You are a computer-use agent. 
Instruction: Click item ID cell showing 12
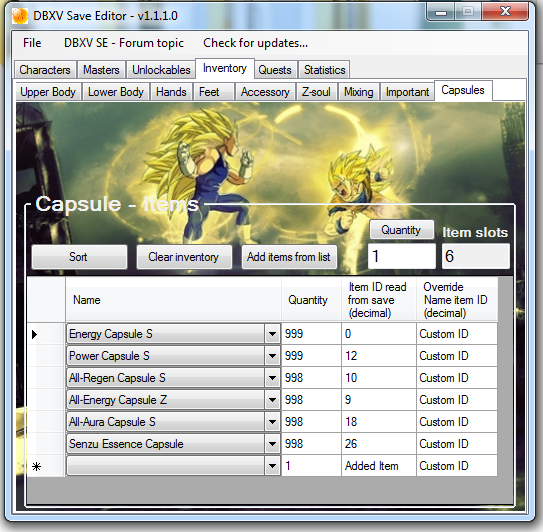[x=379, y=356]
